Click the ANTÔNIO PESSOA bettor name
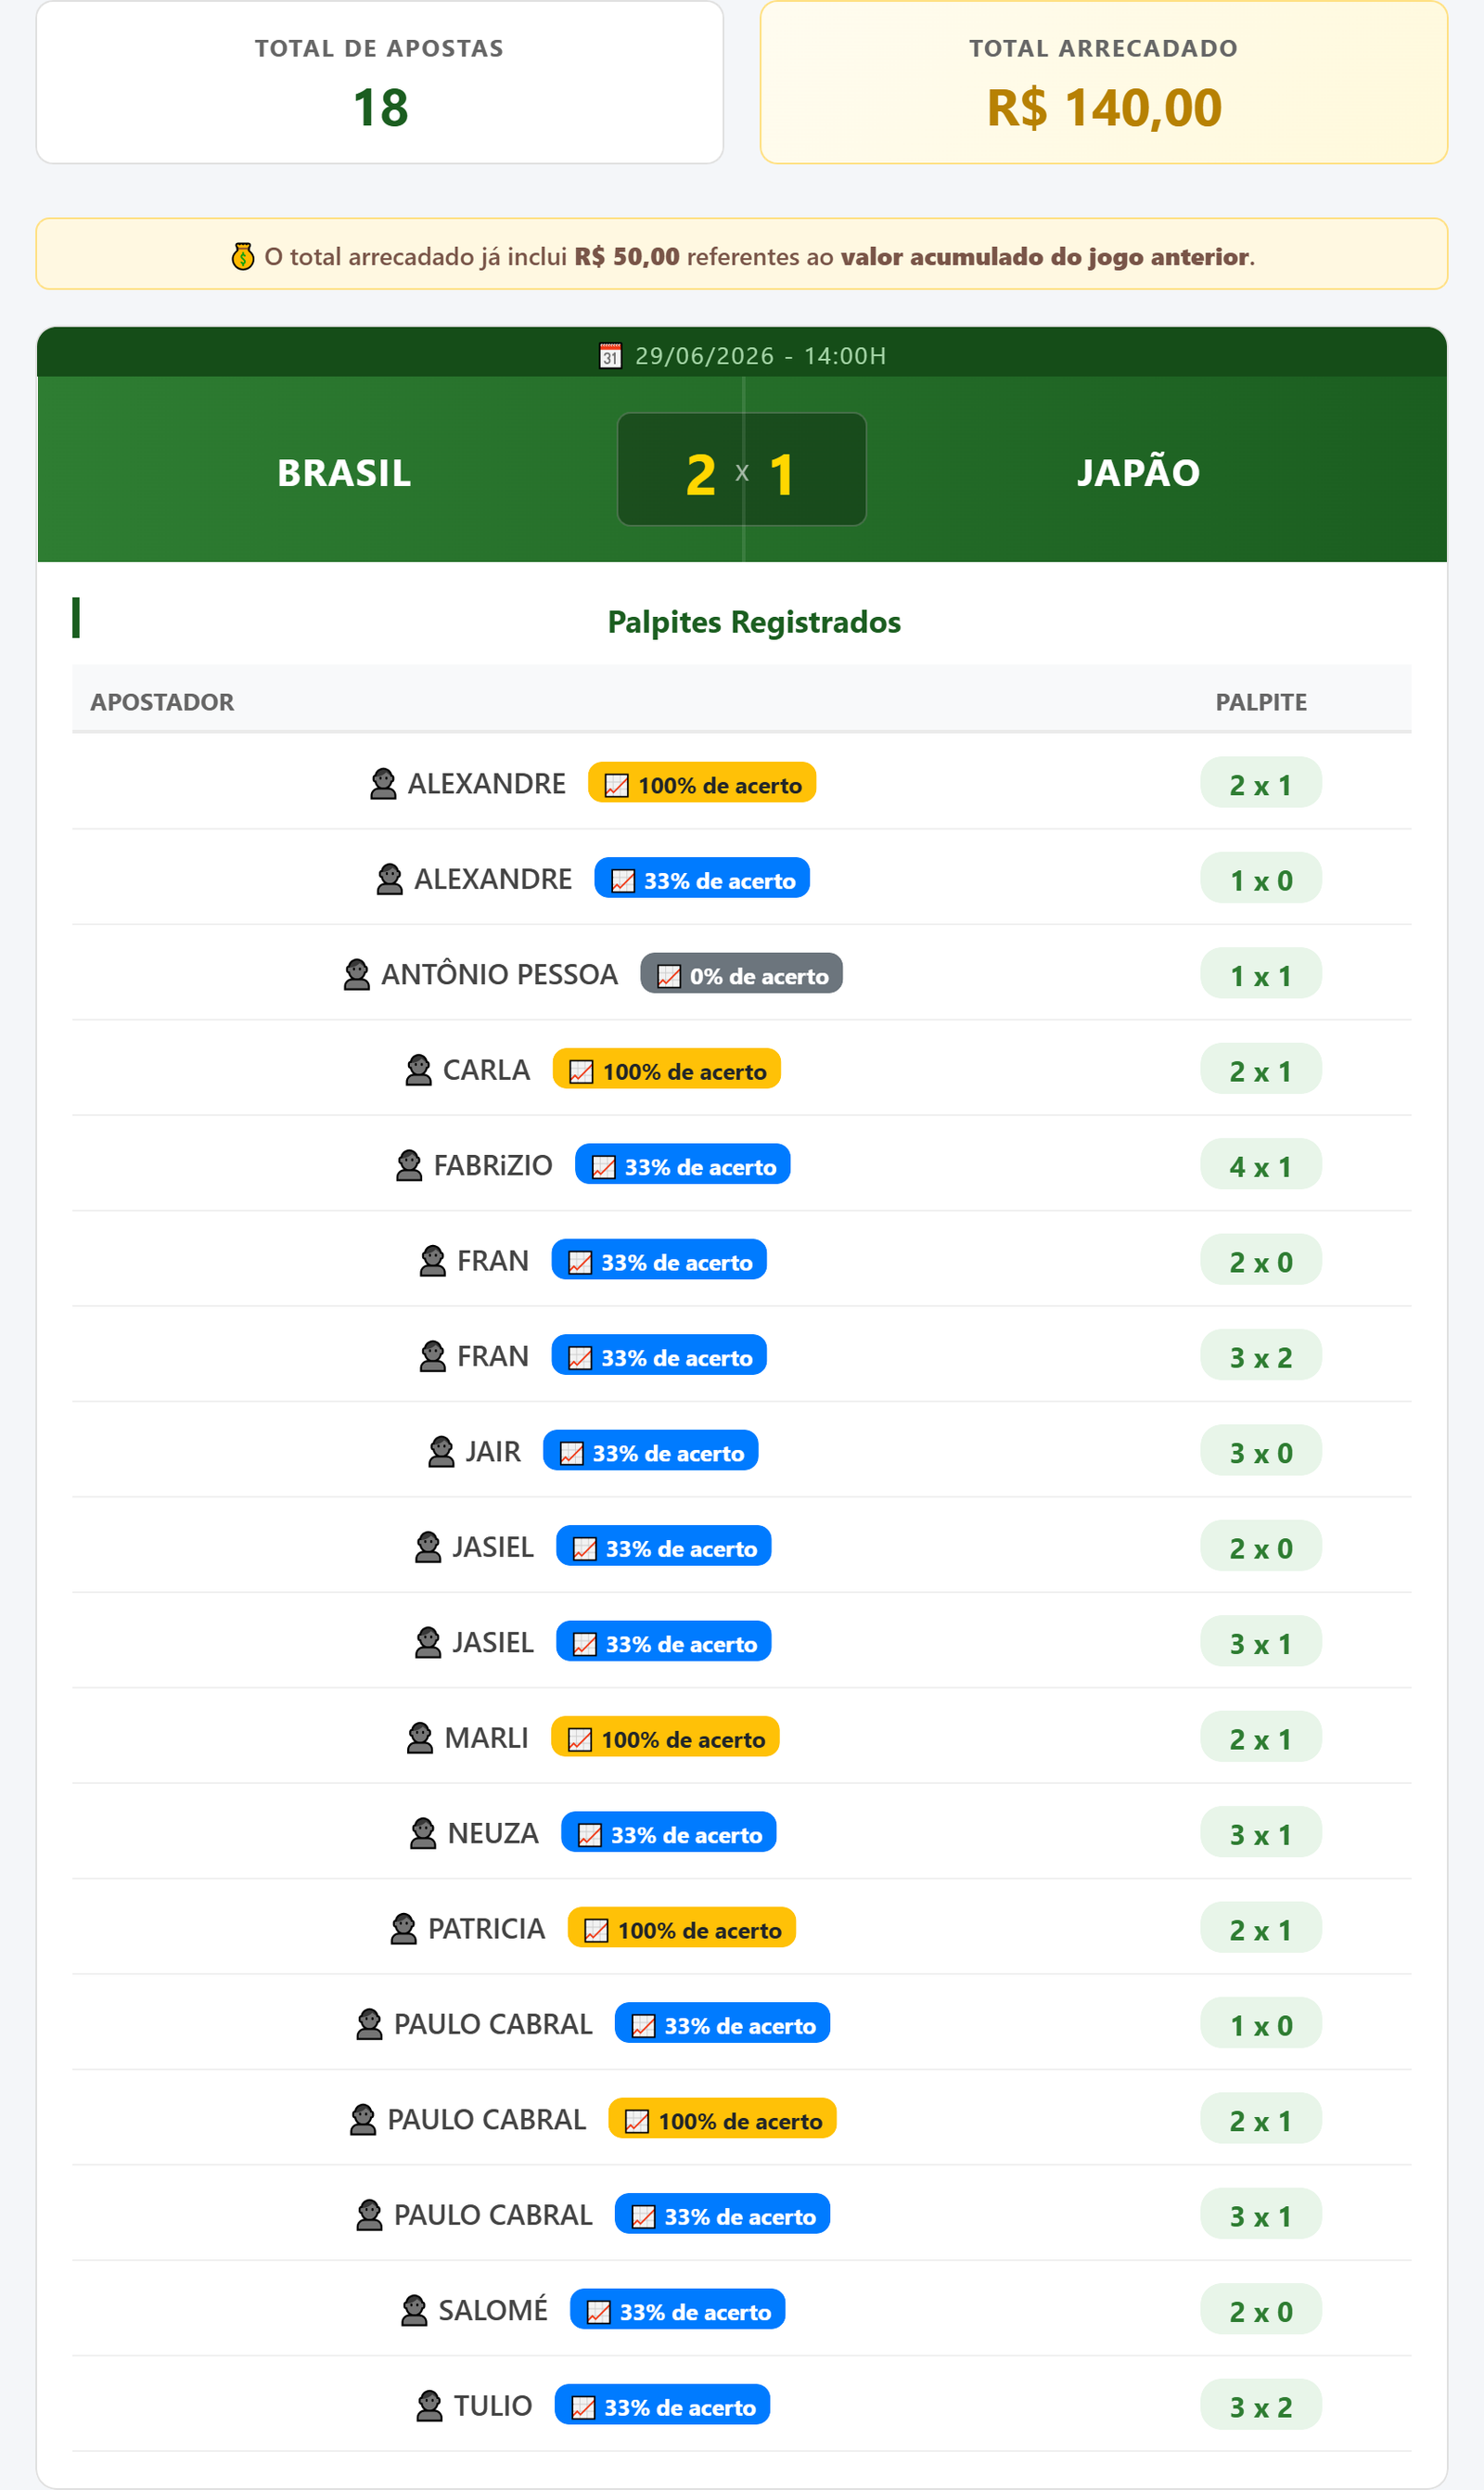1484x2490 pixels. [x=500, y=975]
